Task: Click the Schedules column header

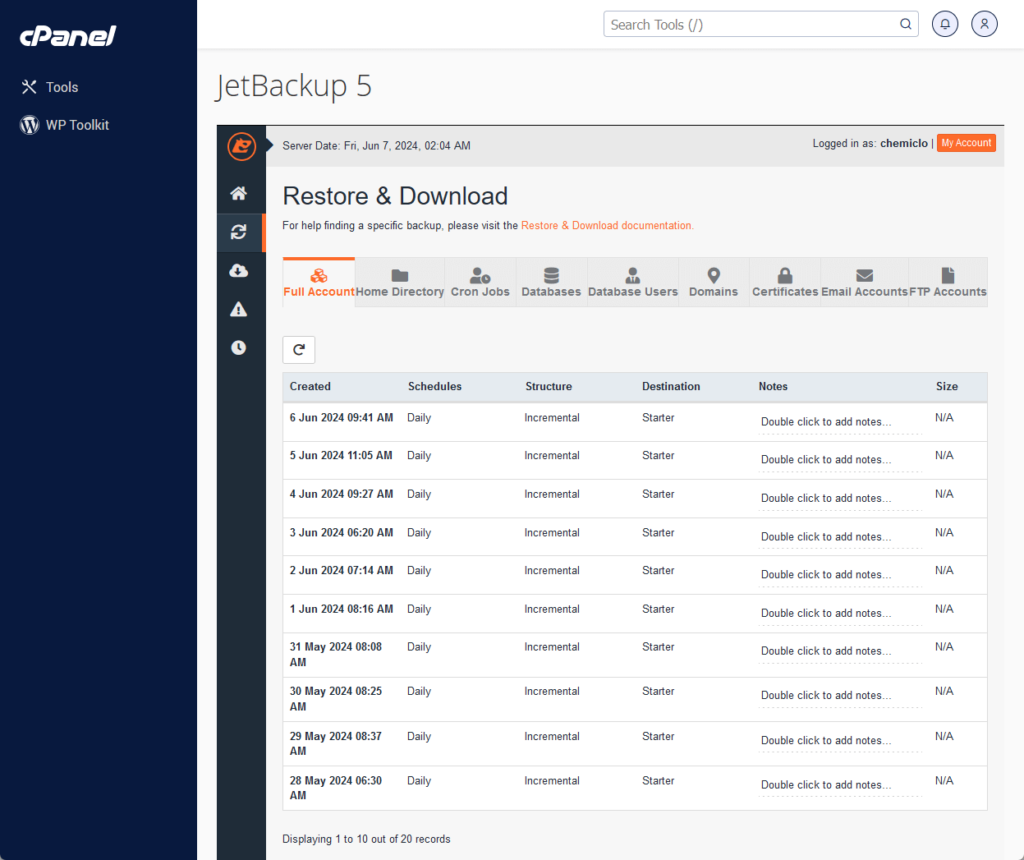Action: 435,387
